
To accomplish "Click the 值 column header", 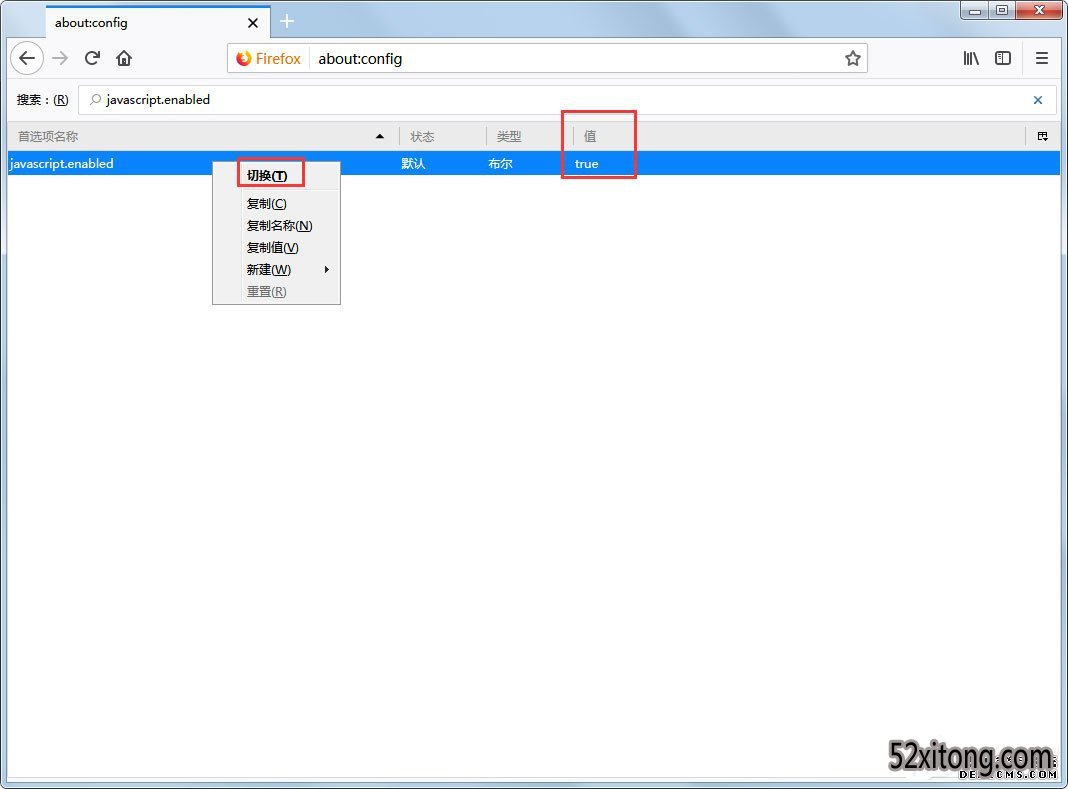I will pyautogui.click(x=798, y=136).
